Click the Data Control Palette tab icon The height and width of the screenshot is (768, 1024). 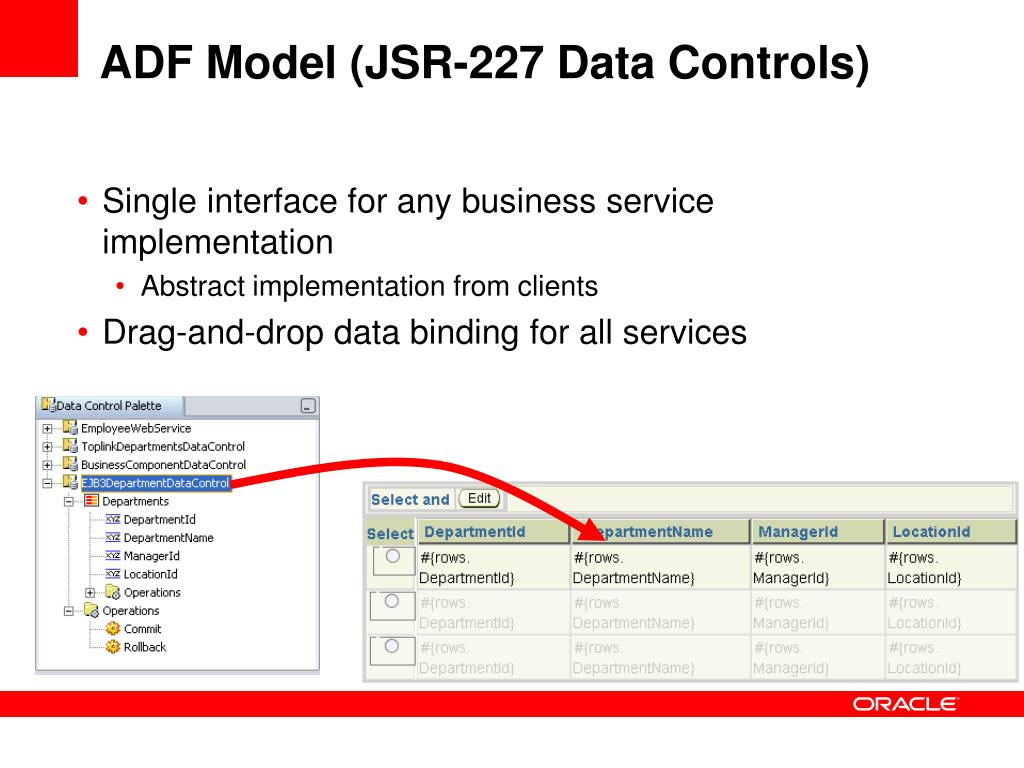pyautogui.click(x=48, y=405)
